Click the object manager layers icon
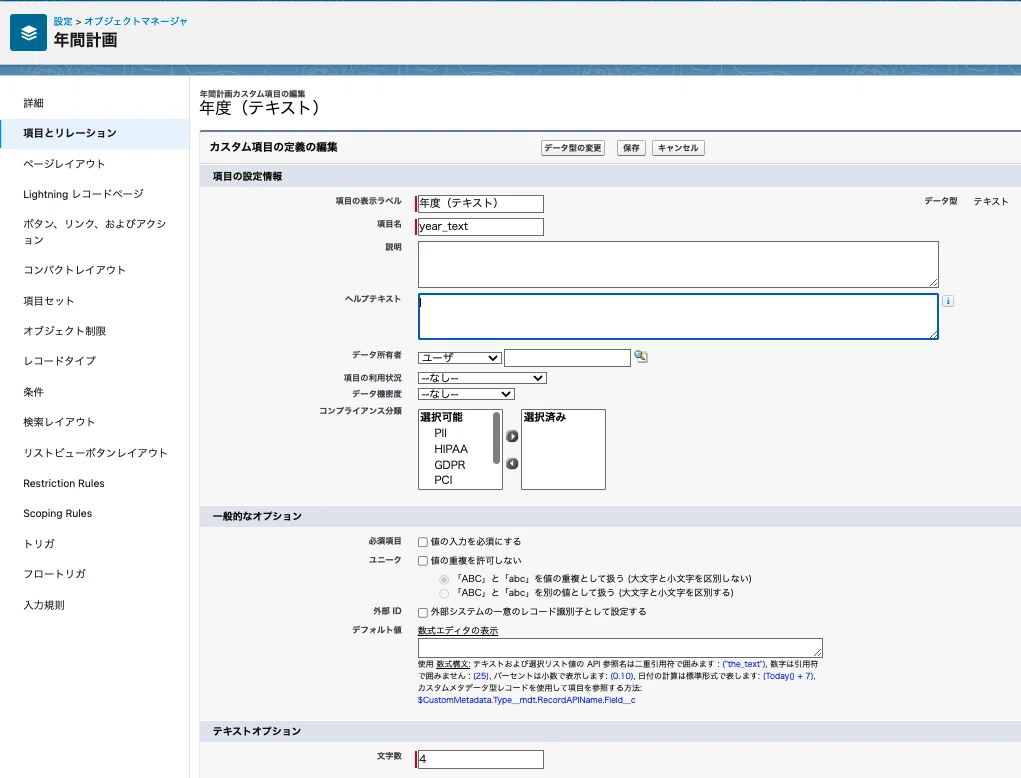Screen dimensions: 1021x778 pyautogui.click(x=29, y=33)
